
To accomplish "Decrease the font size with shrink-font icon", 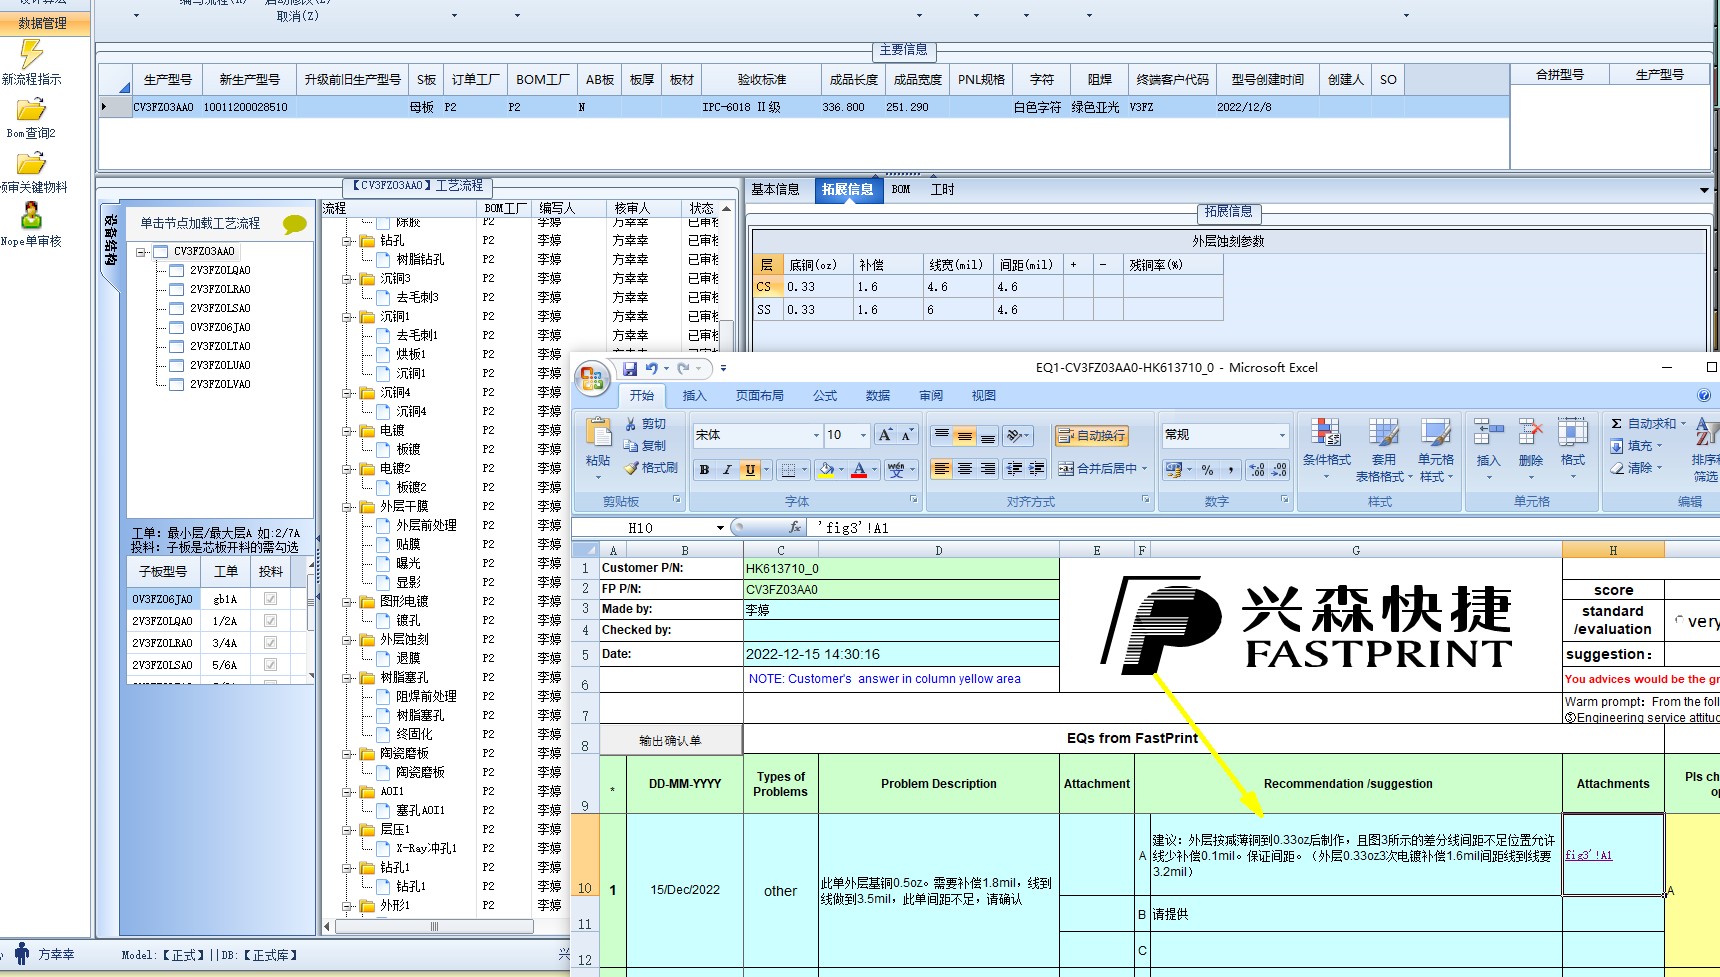I will click(906, 435).
